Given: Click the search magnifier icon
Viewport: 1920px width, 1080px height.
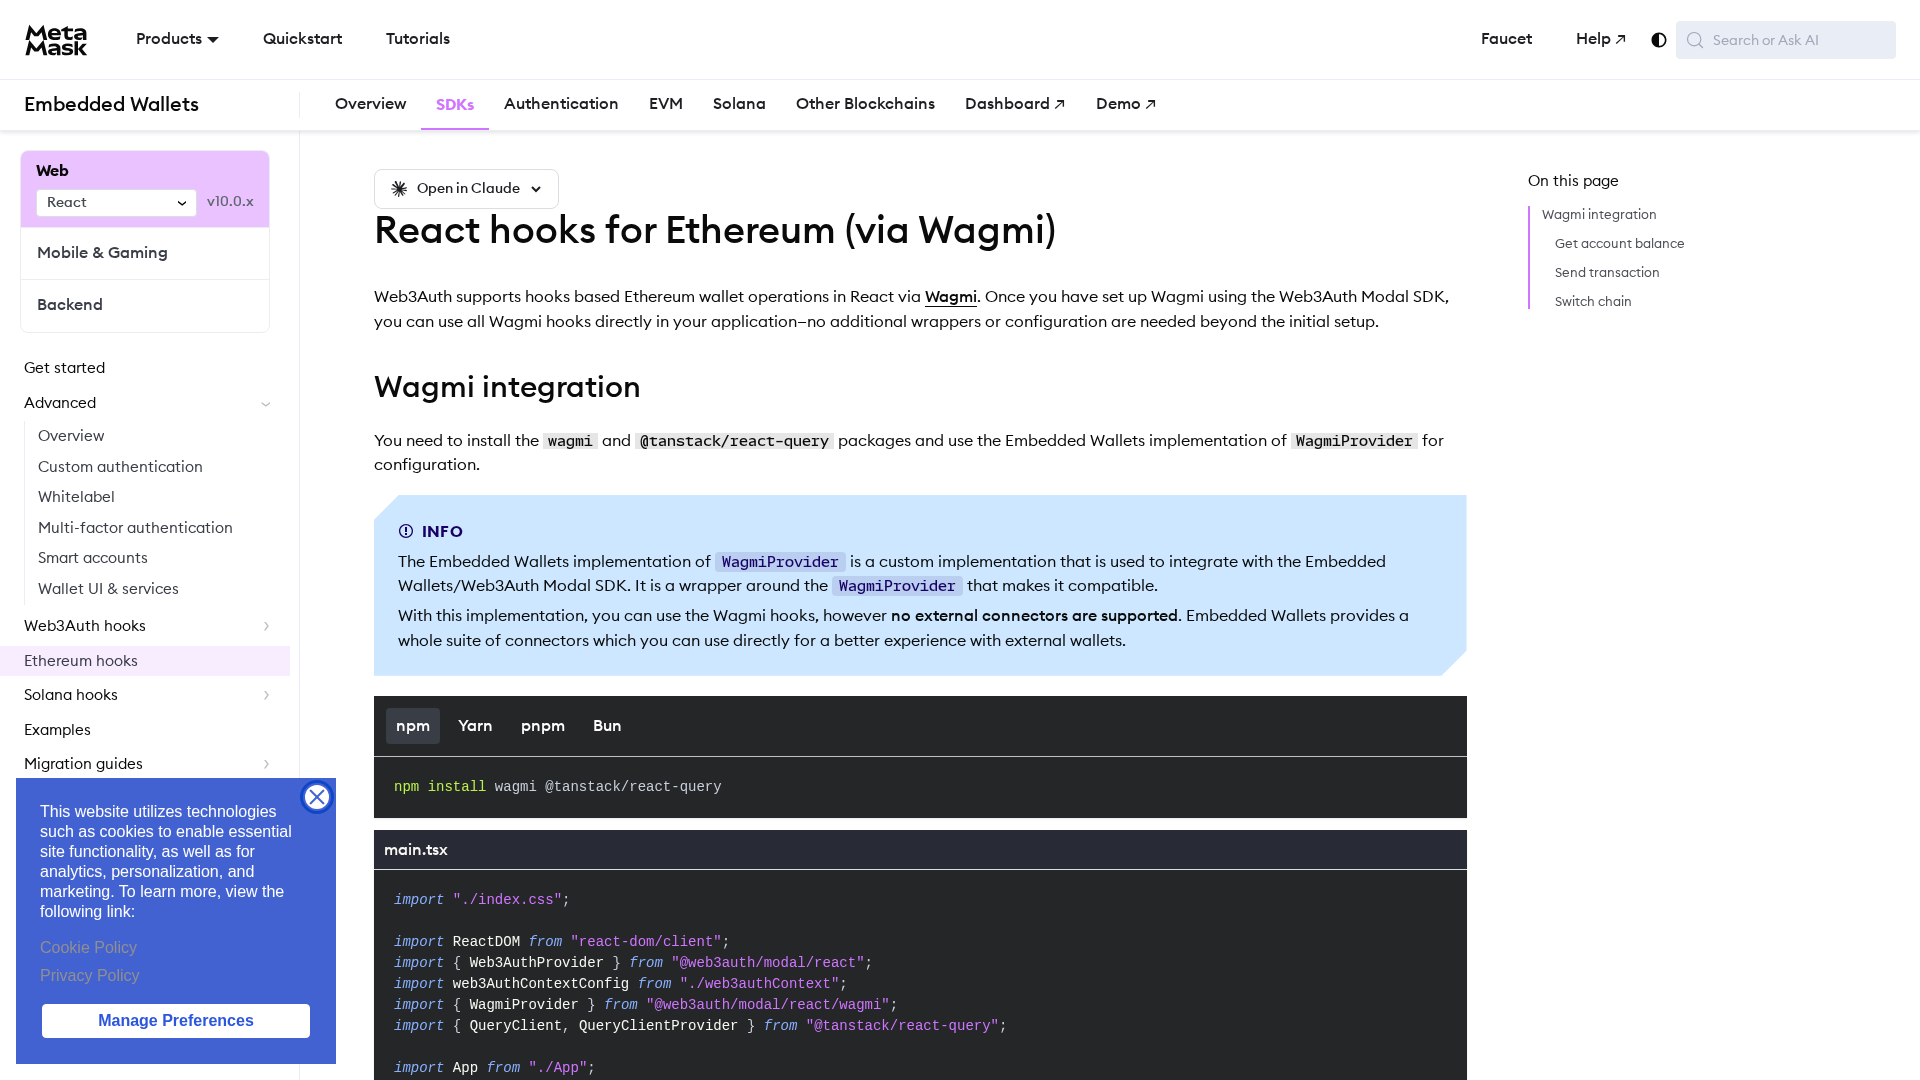Looking at the screenshot, I should 1694,40.
